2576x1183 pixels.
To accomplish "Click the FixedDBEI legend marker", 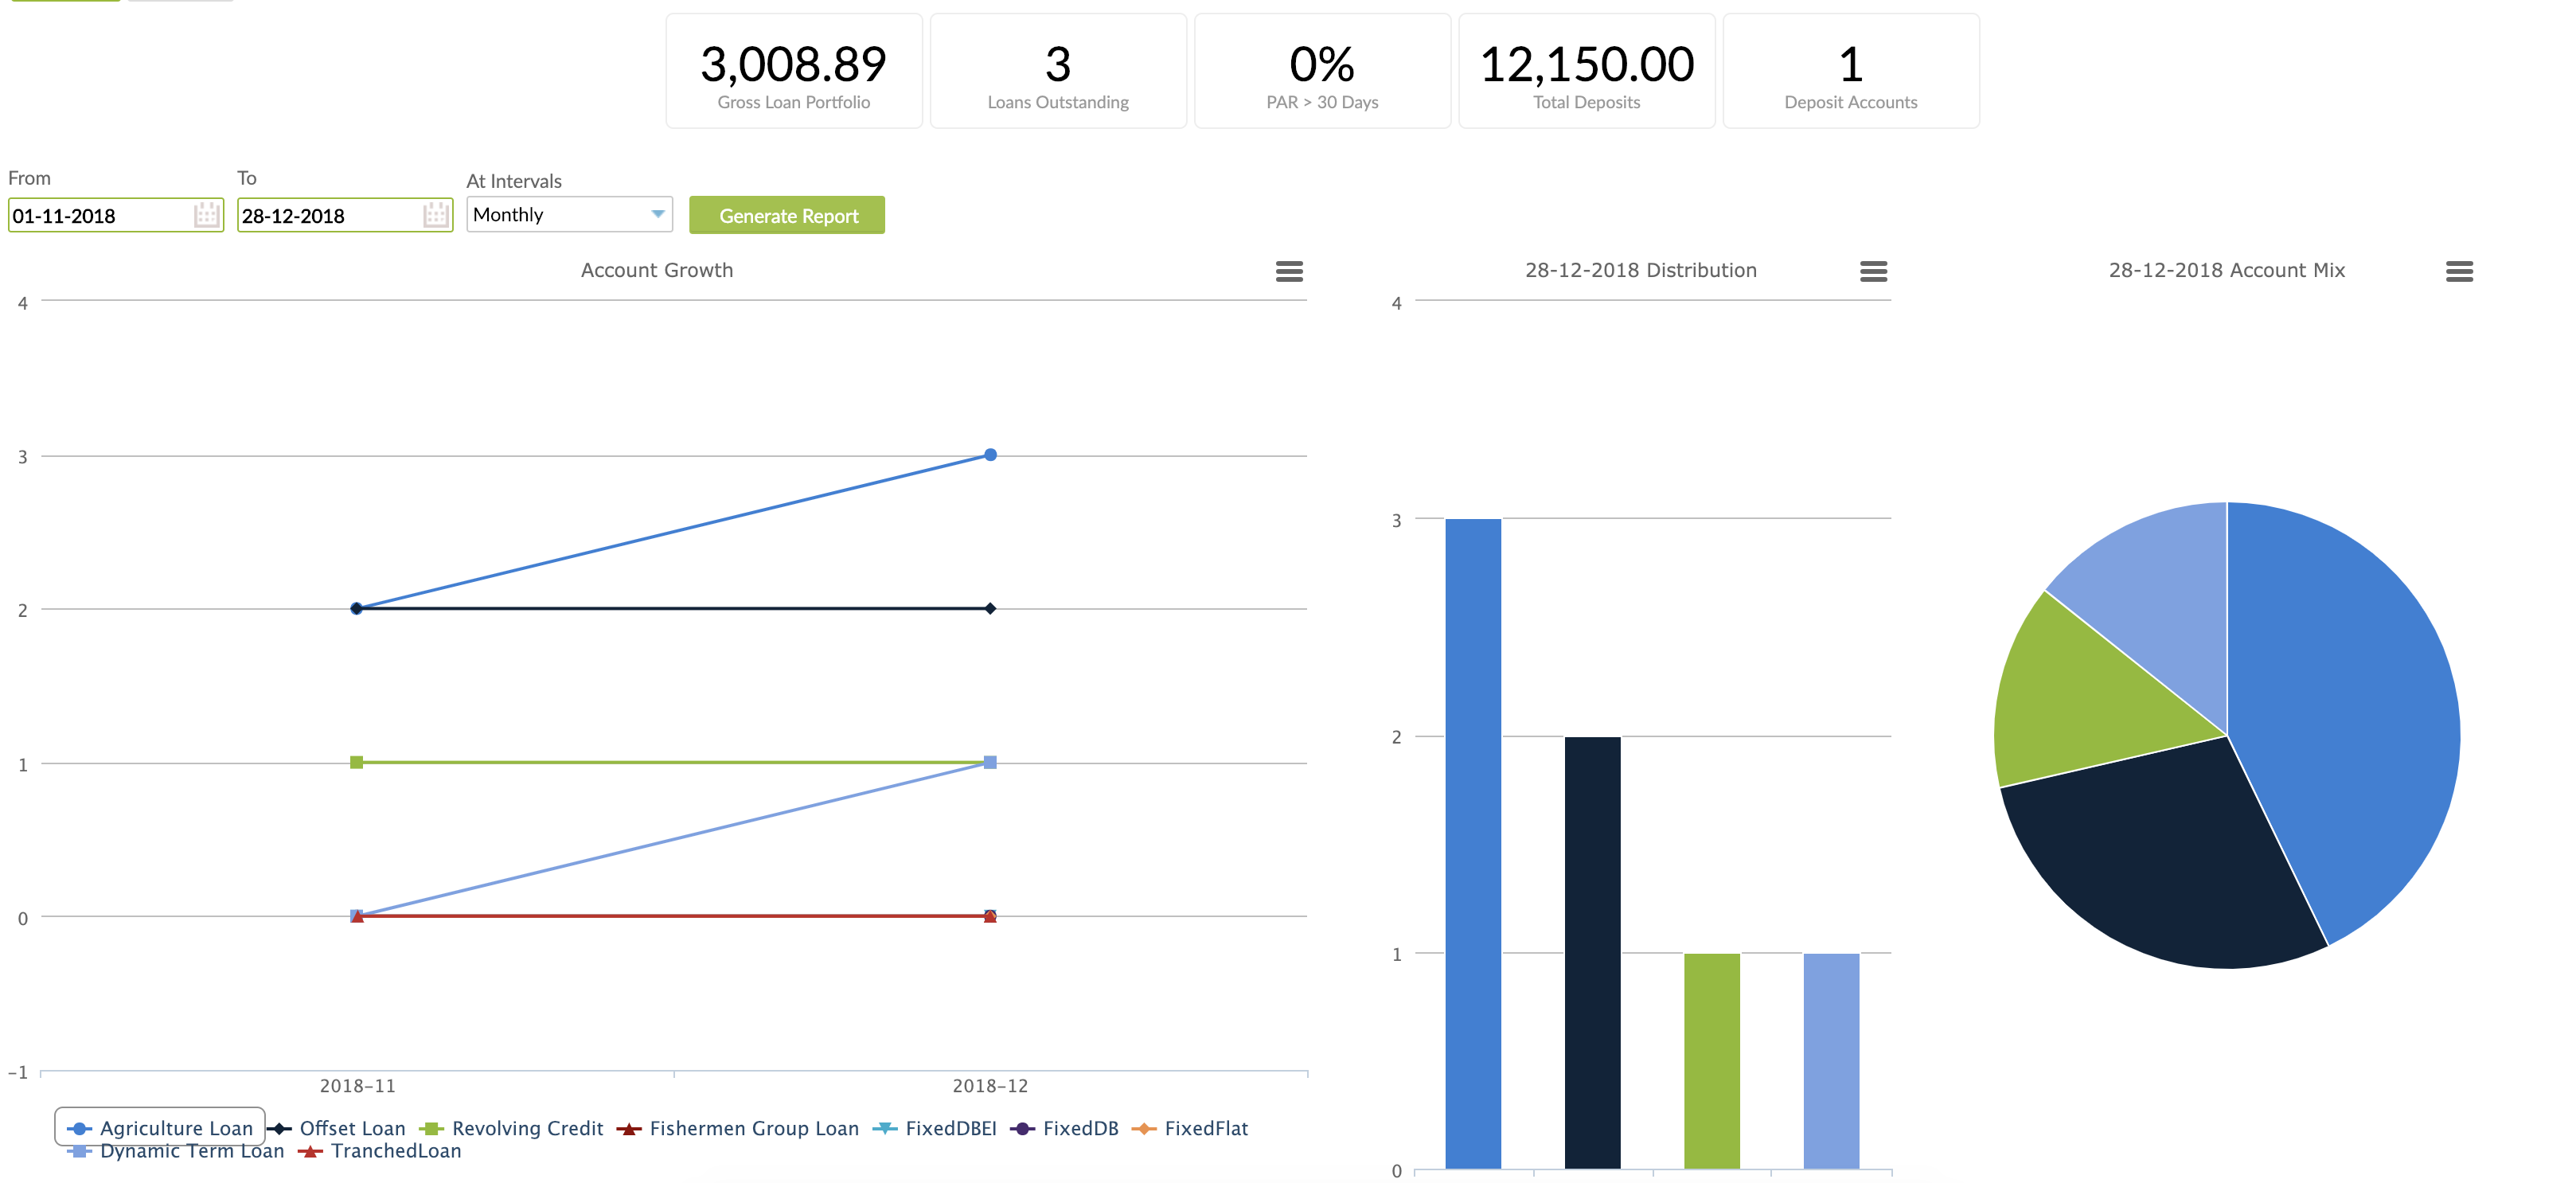I will coord(884,1128).
